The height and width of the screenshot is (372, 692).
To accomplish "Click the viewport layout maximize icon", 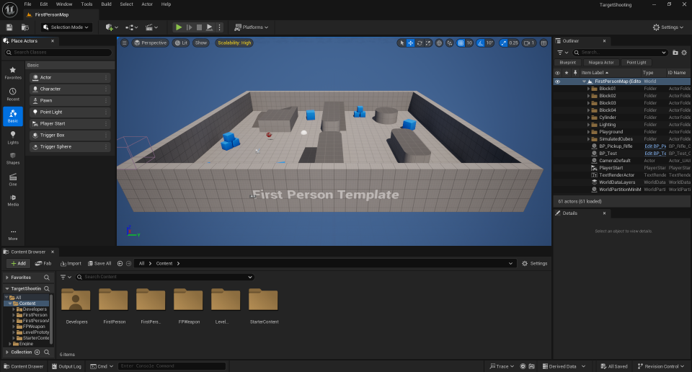I will (544, 43).
